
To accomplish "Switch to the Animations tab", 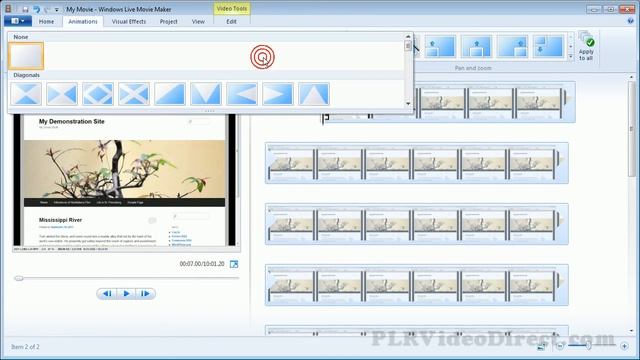I will pos(83,22).
